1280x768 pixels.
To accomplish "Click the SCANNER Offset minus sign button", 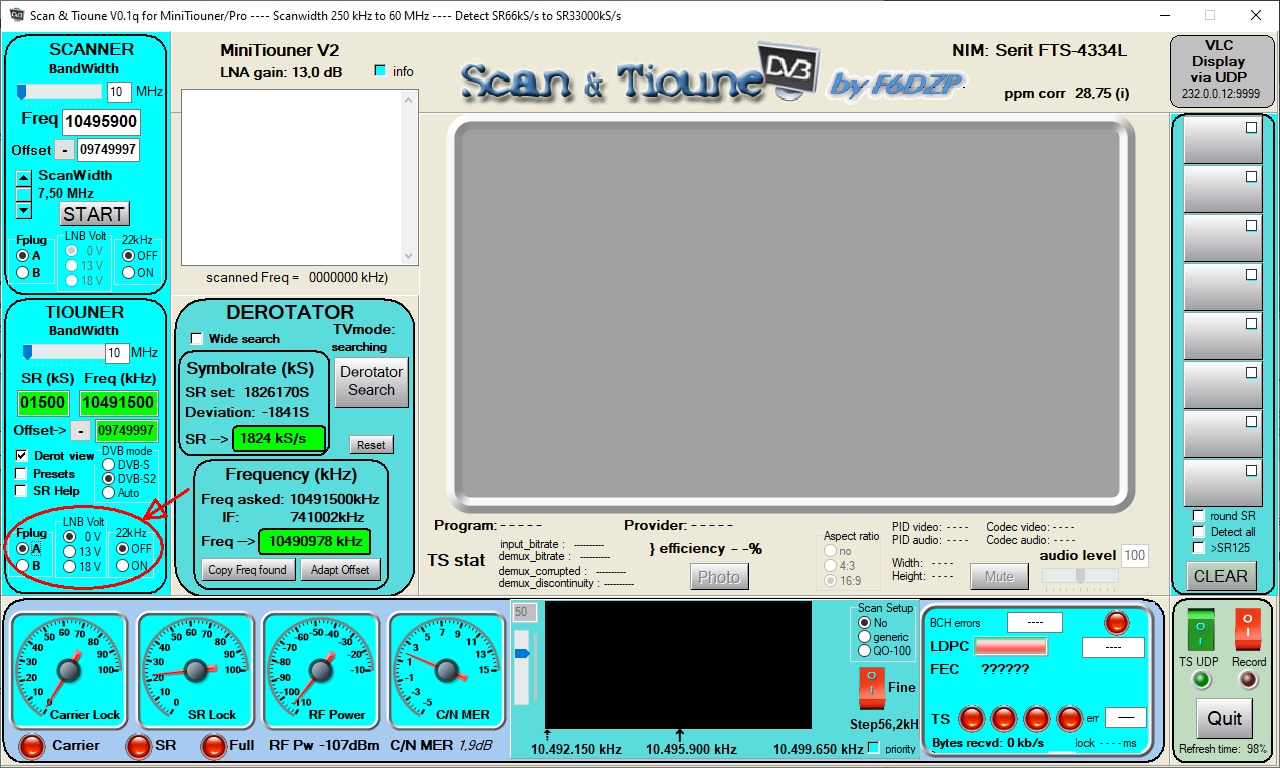I will coord(63,150).
